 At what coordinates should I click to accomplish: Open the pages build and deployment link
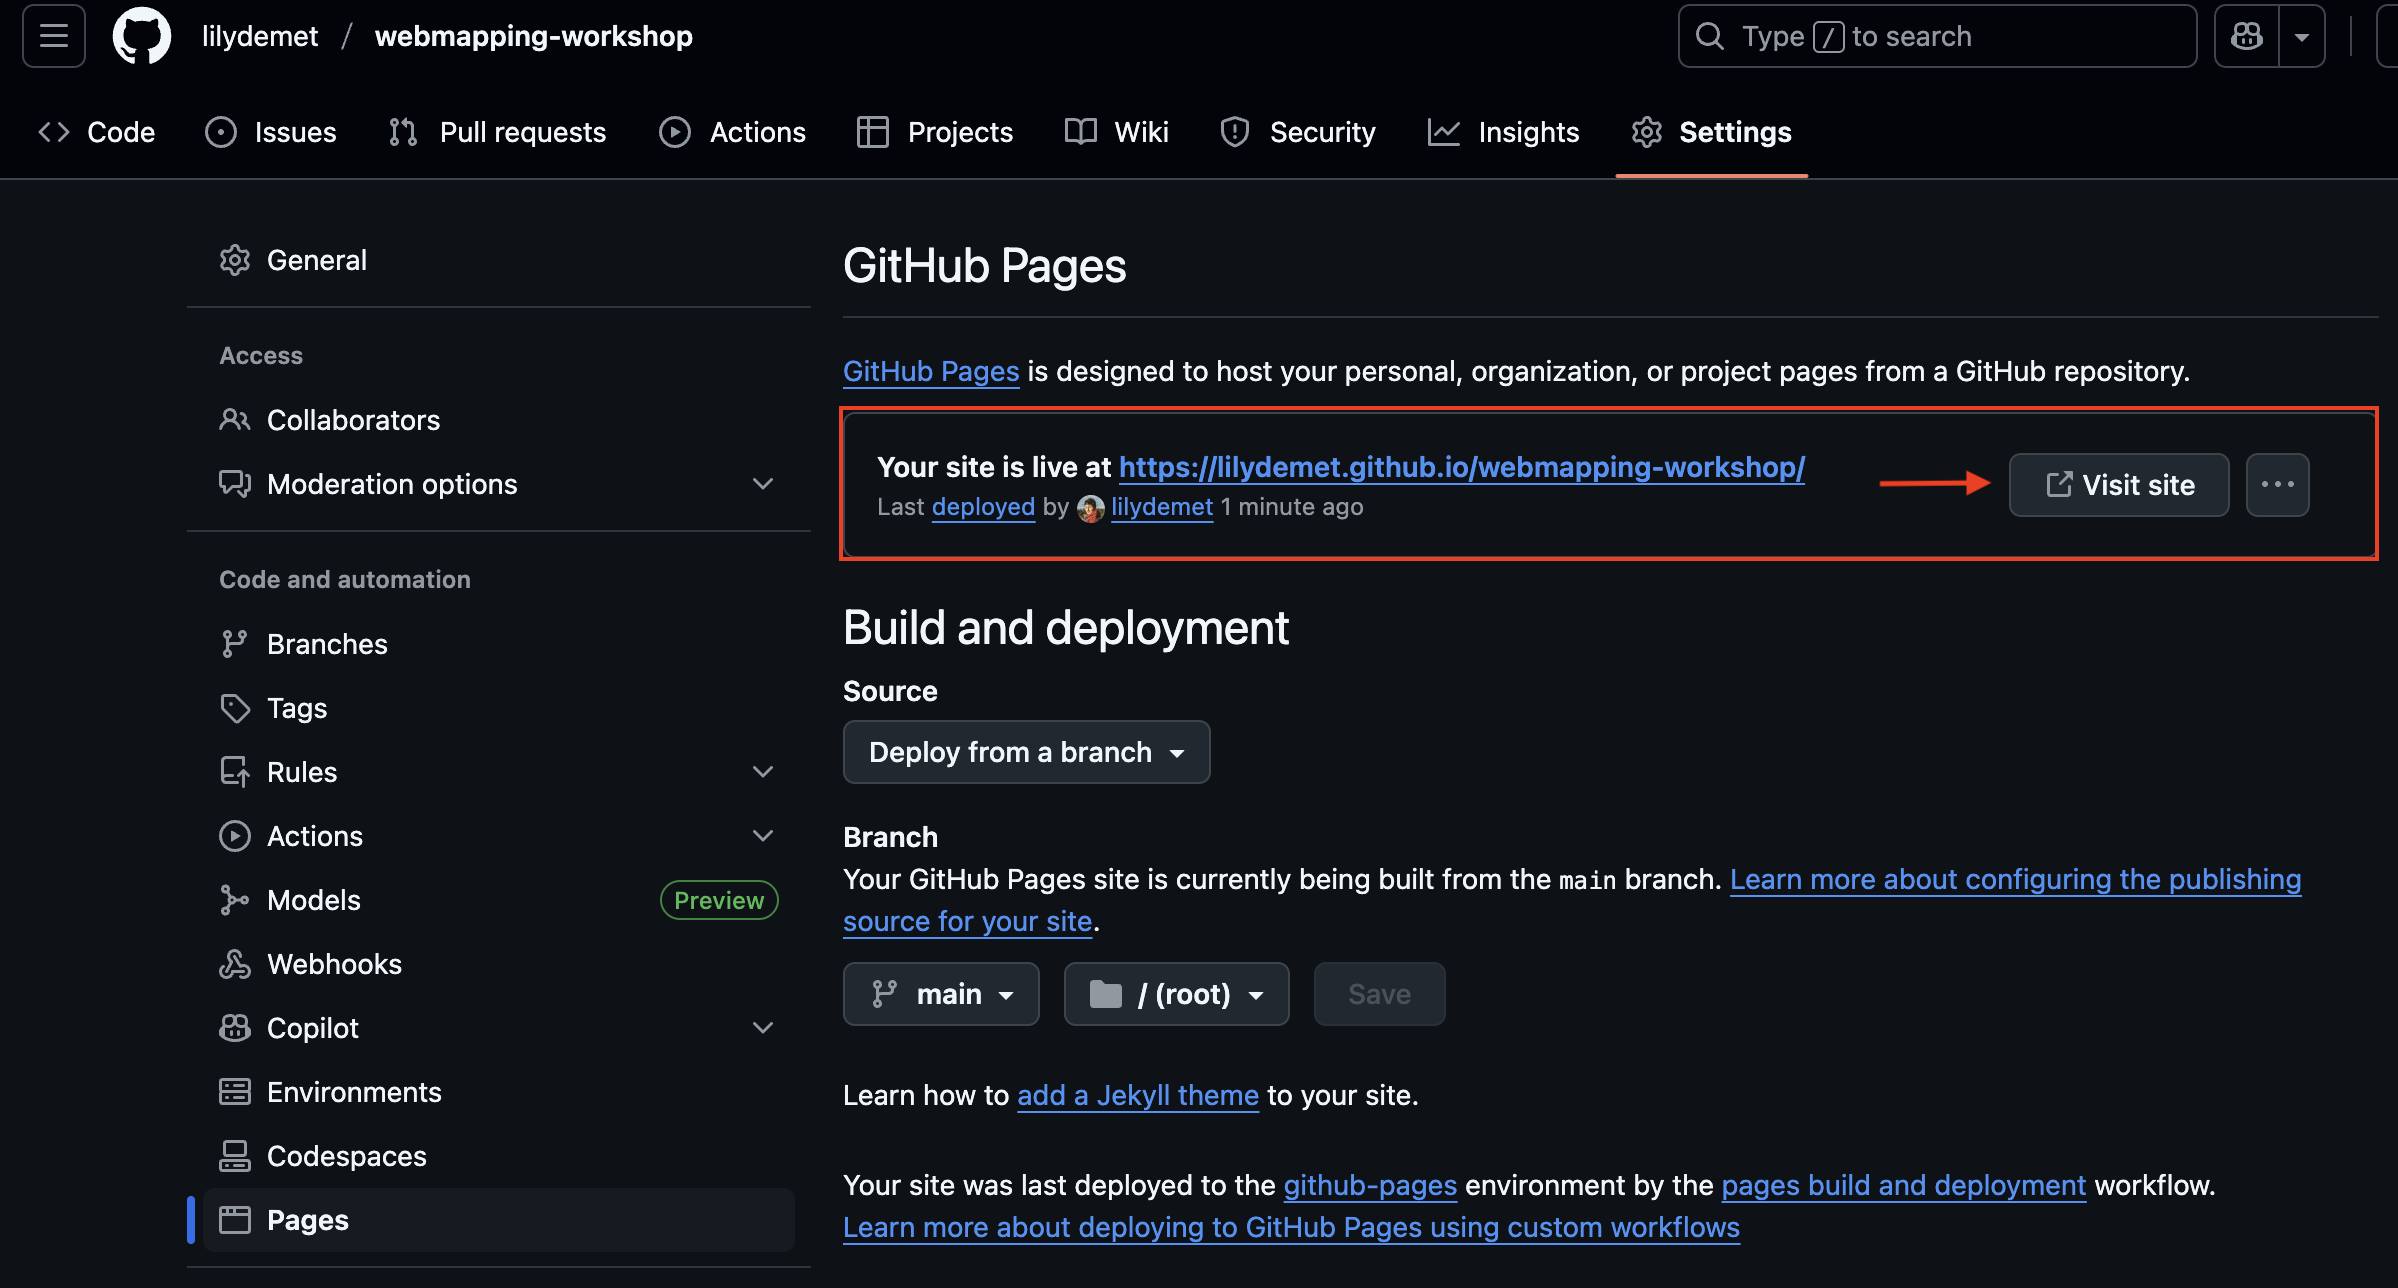pos(1903,1185)
